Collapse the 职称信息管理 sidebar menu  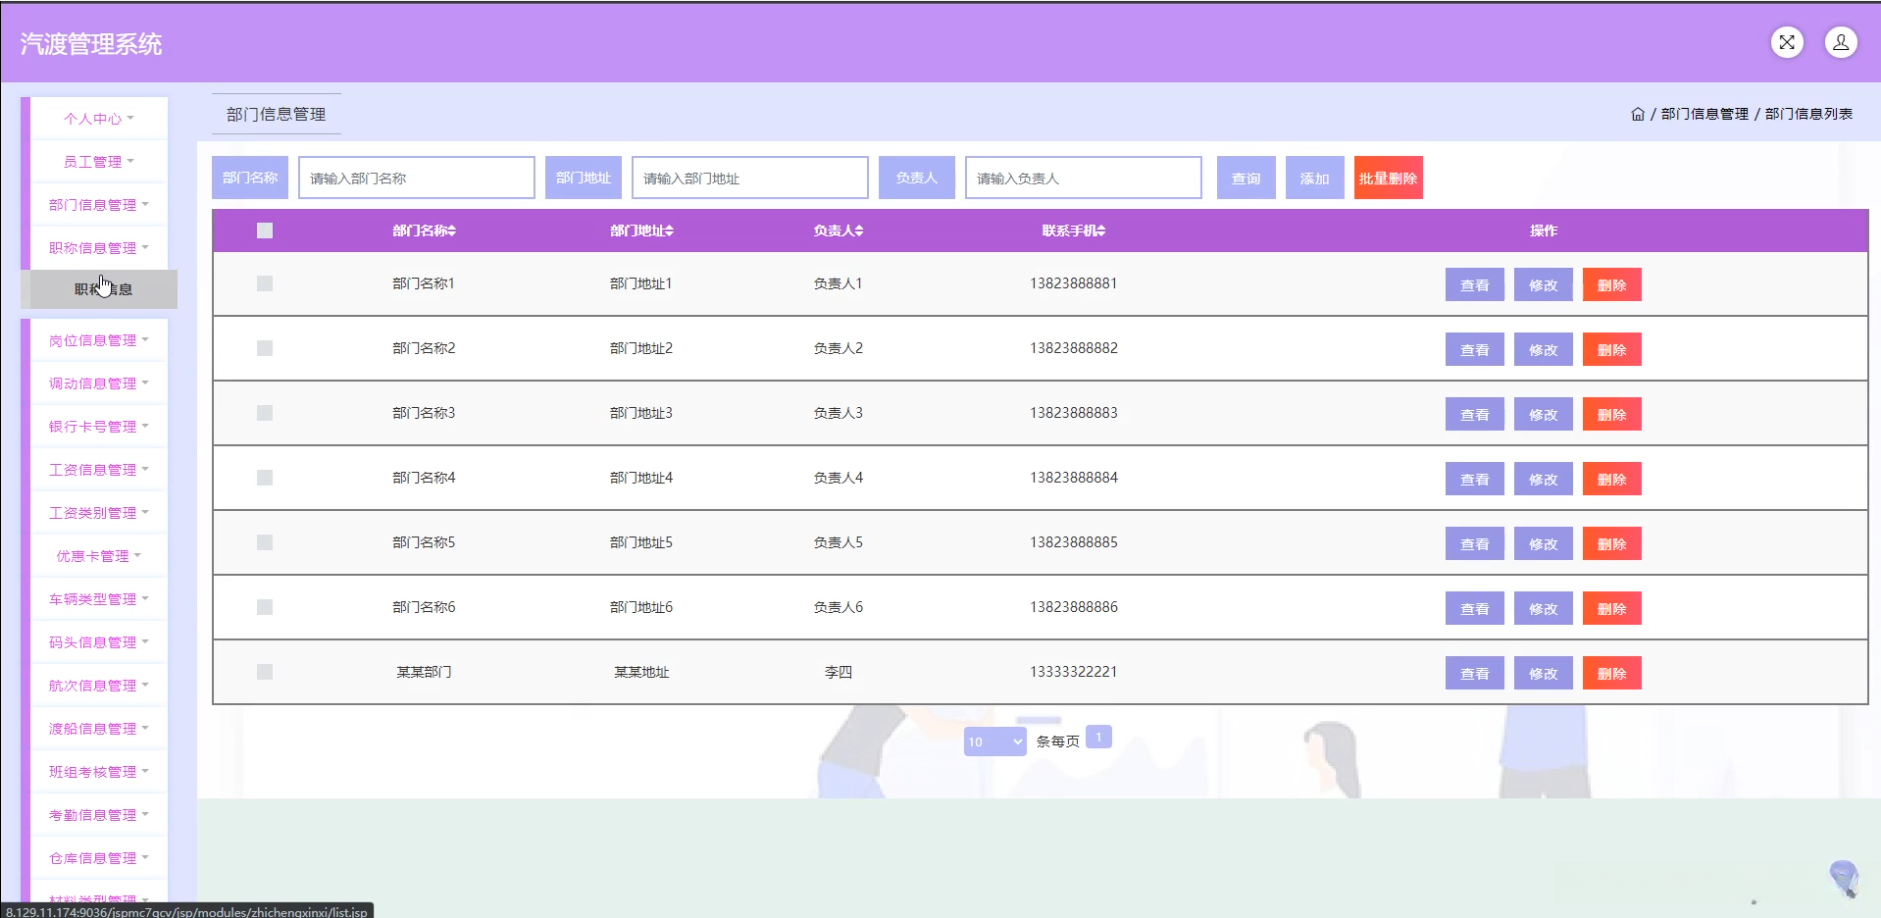pyautogui.click(x=99, y=247)
